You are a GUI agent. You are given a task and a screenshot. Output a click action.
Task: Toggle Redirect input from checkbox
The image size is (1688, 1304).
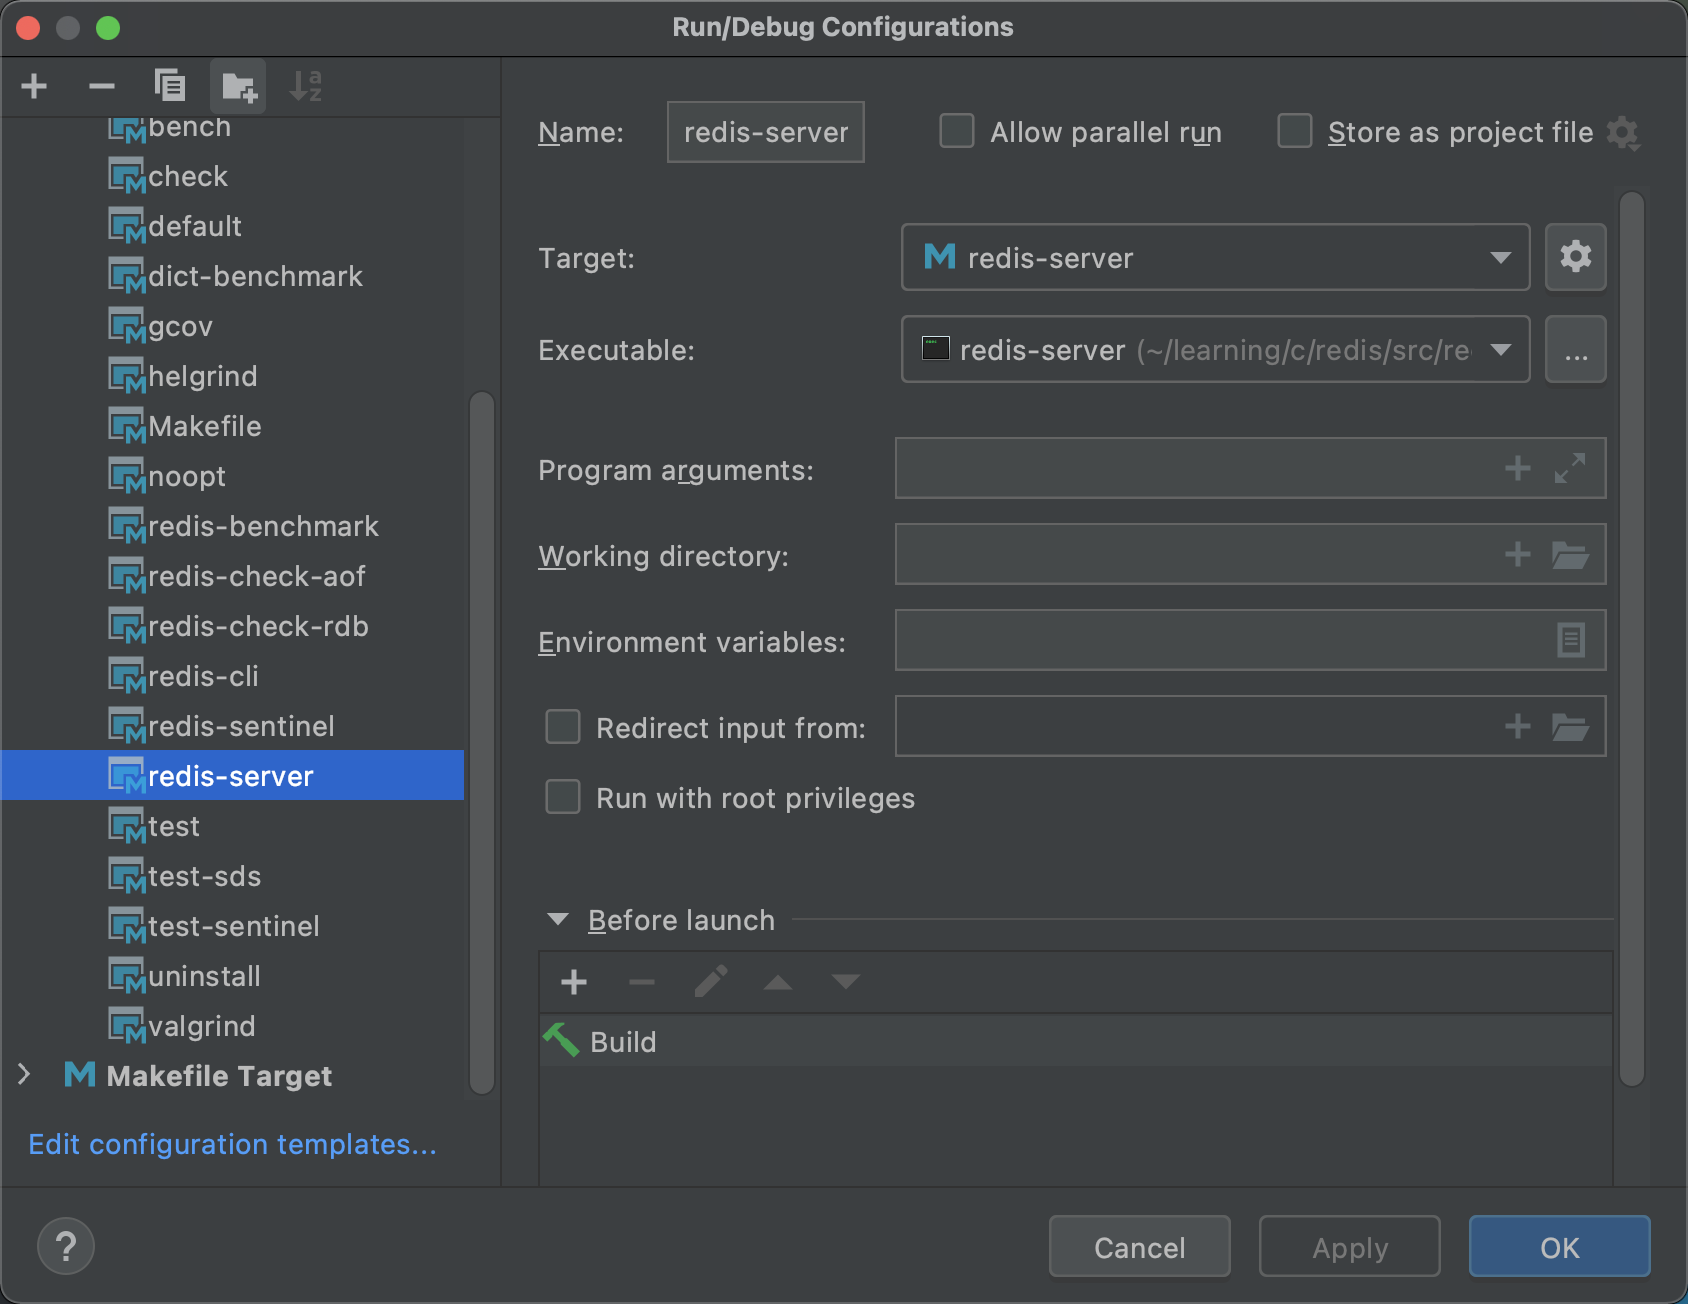(563, 727)
